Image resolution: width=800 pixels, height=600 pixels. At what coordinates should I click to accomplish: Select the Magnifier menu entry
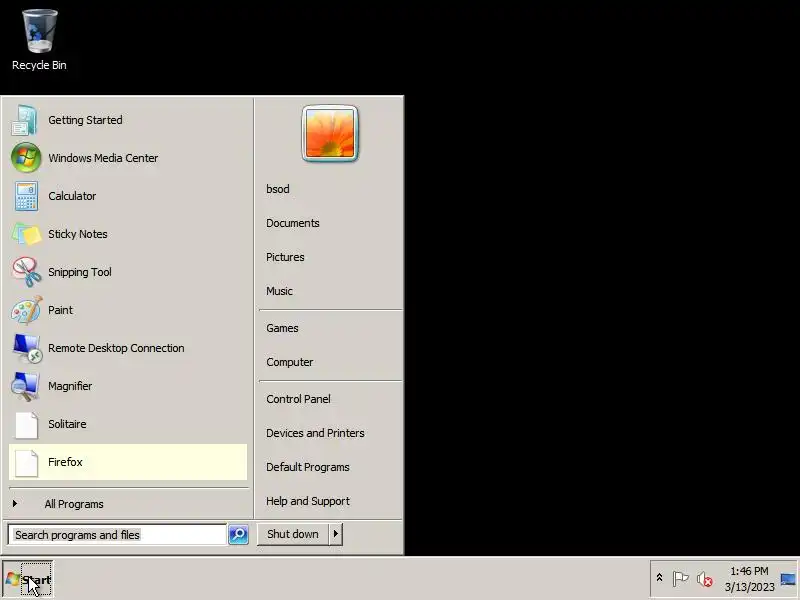click(x=128, y=386)
